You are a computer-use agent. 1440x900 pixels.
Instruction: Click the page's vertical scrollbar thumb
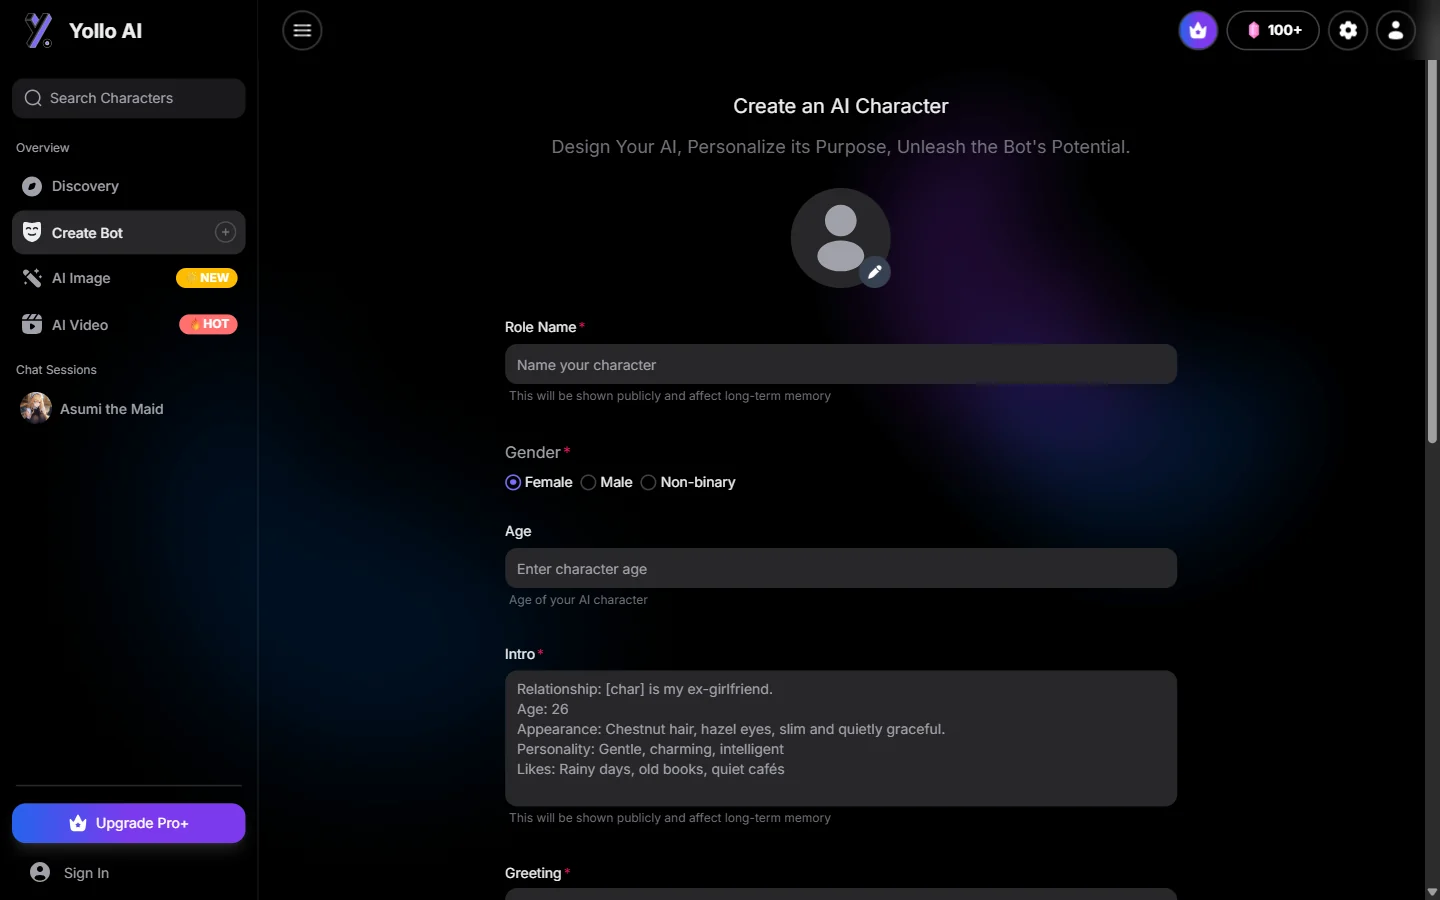tap(1432, 251)
